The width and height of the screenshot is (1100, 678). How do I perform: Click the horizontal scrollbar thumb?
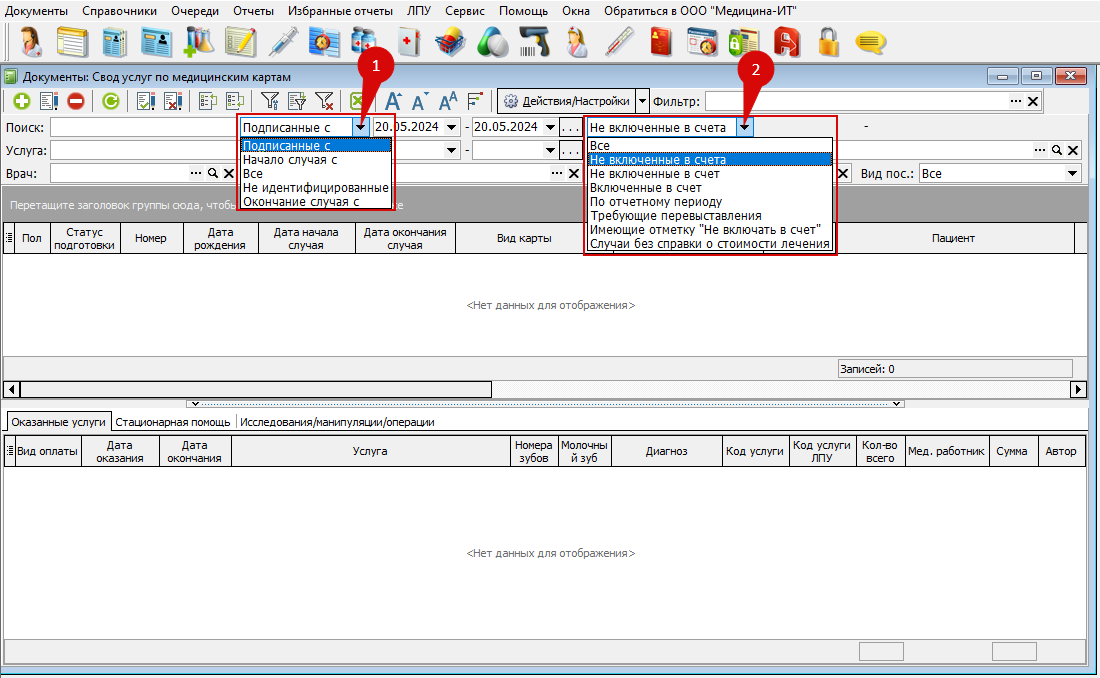[256, 389]
